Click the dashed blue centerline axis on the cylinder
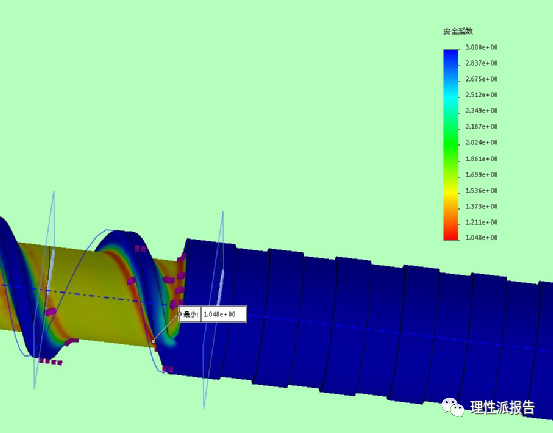Viewport: 553px width, 433px height. point(388,331)
